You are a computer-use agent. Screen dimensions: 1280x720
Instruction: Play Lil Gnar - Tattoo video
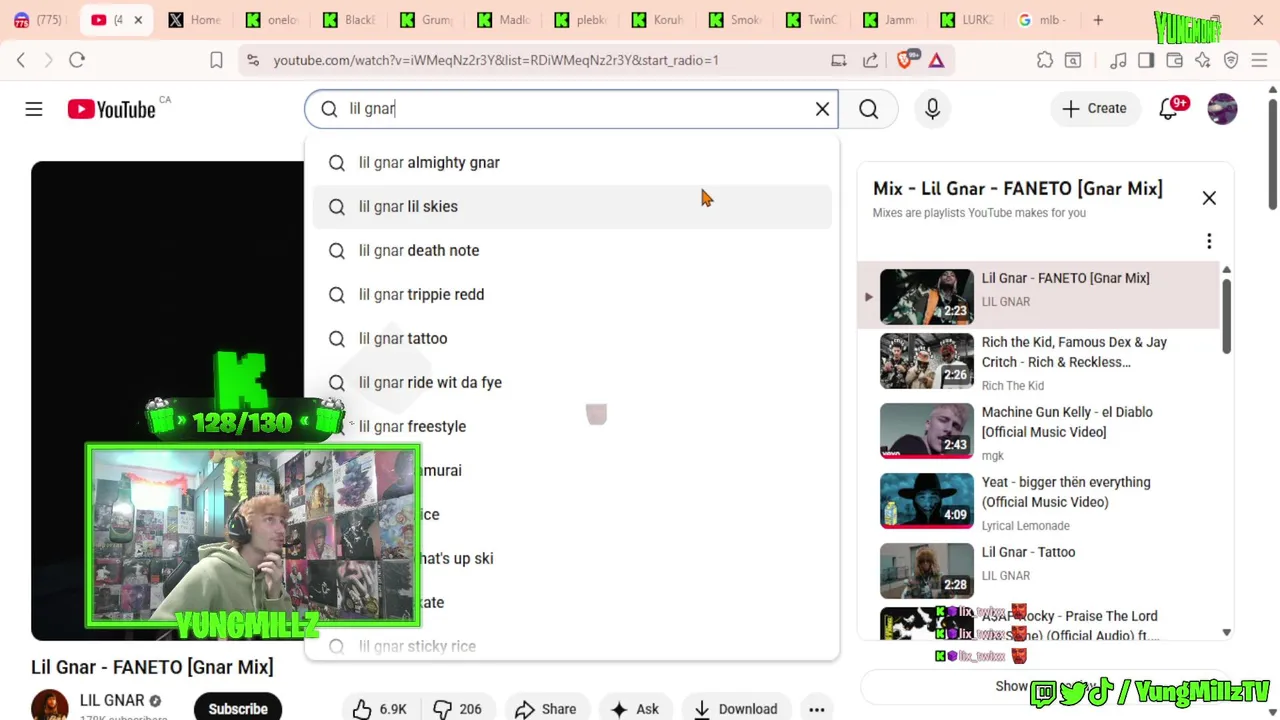tap(1040, 571)
